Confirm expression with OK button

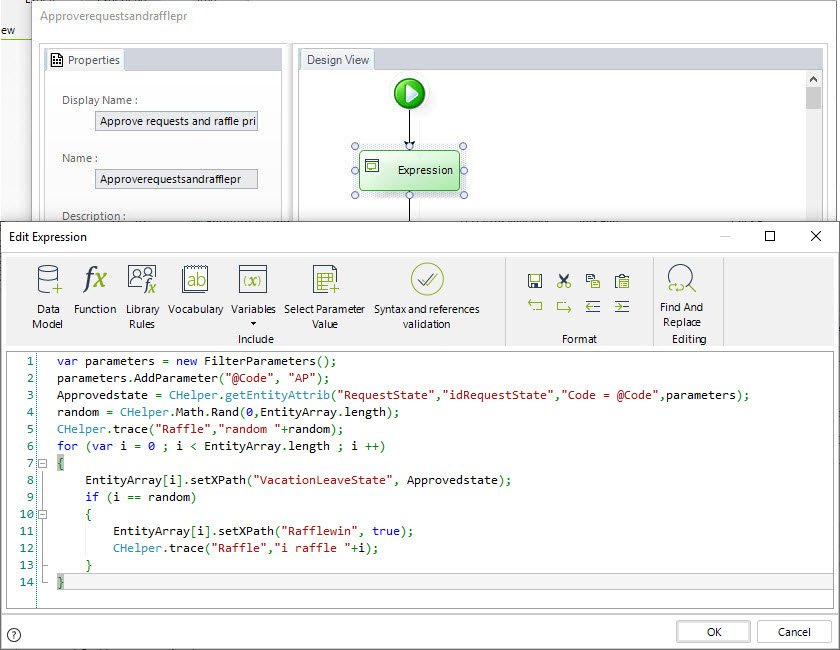click(x=714, y=632)
